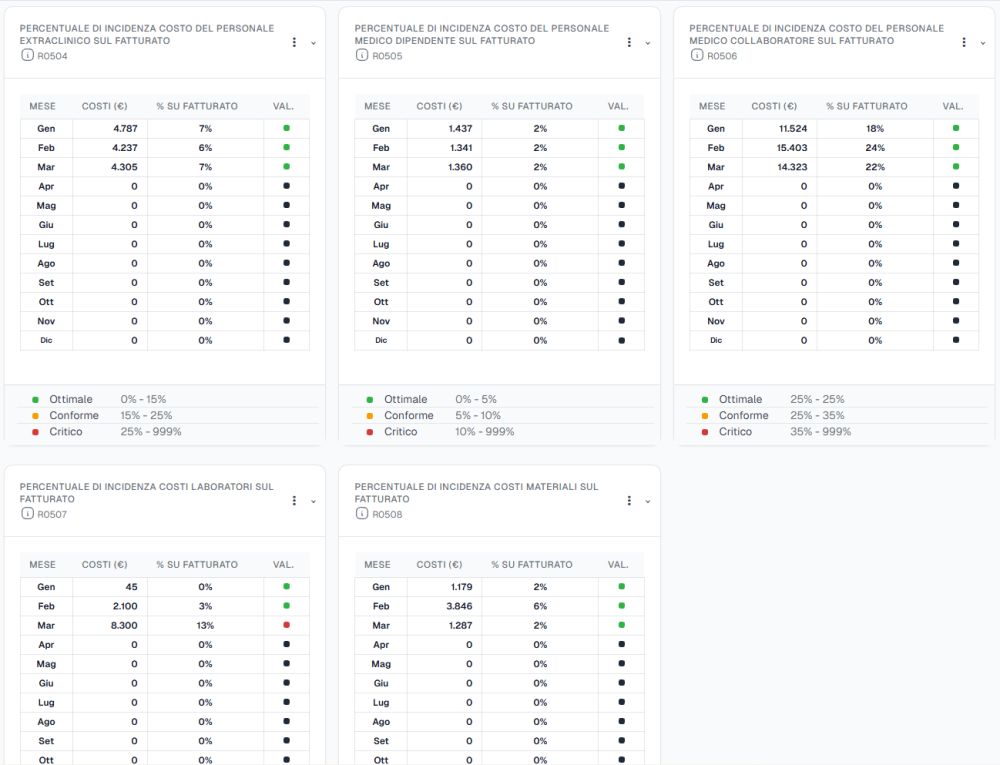
Task: Click the COSTI (€) column header in R0508
Action: point(439,564)
